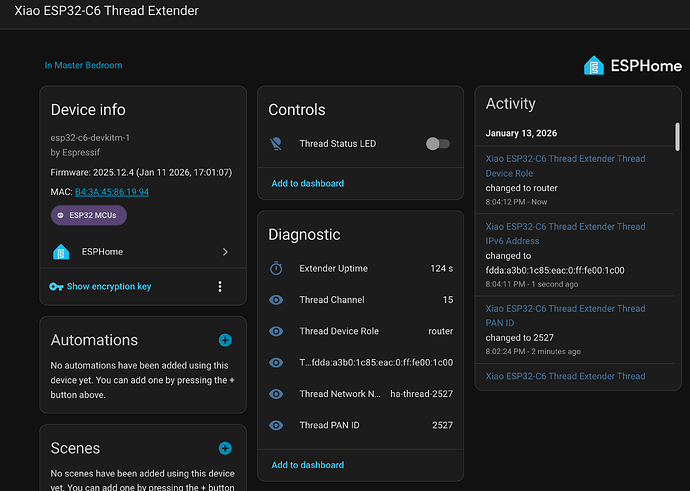Click Add to dashboard under Diagnostic
The height and width of the screenshot is (491, 690).
[x=307, y=465]
